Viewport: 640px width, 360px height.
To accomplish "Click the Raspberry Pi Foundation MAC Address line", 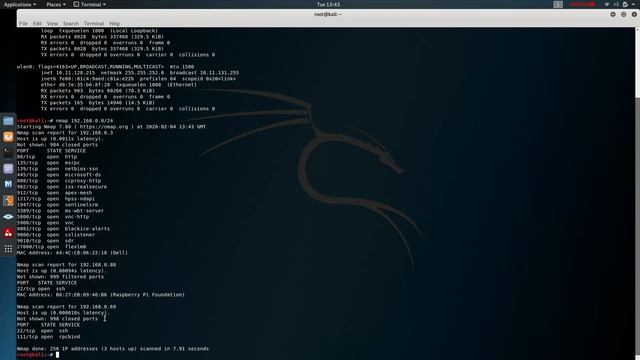I will (101, 295).
